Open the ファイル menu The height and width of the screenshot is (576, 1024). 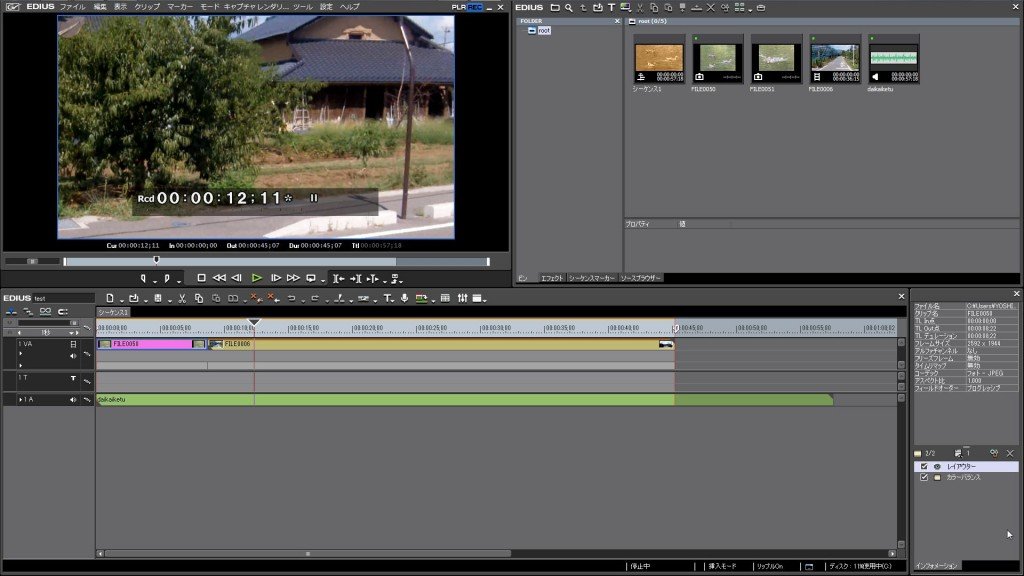pyautogui.click(x=72, y=7)
